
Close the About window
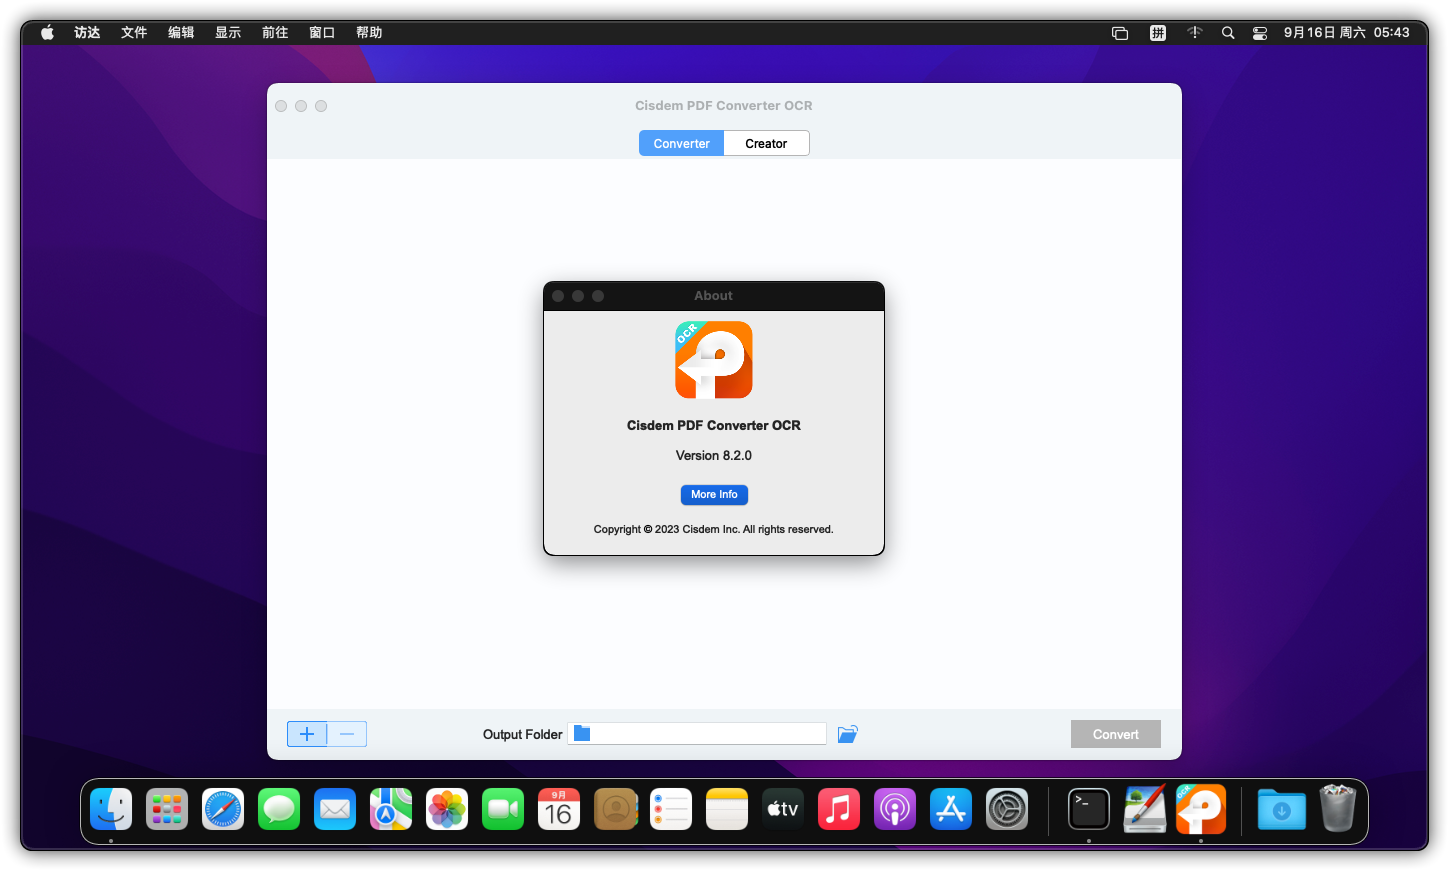[558, 296]
